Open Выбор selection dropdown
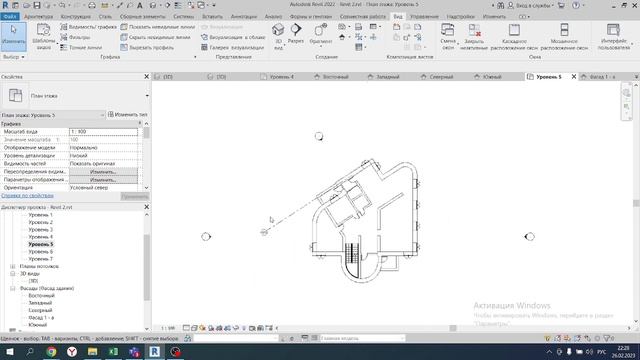 [x=13, y=57]
